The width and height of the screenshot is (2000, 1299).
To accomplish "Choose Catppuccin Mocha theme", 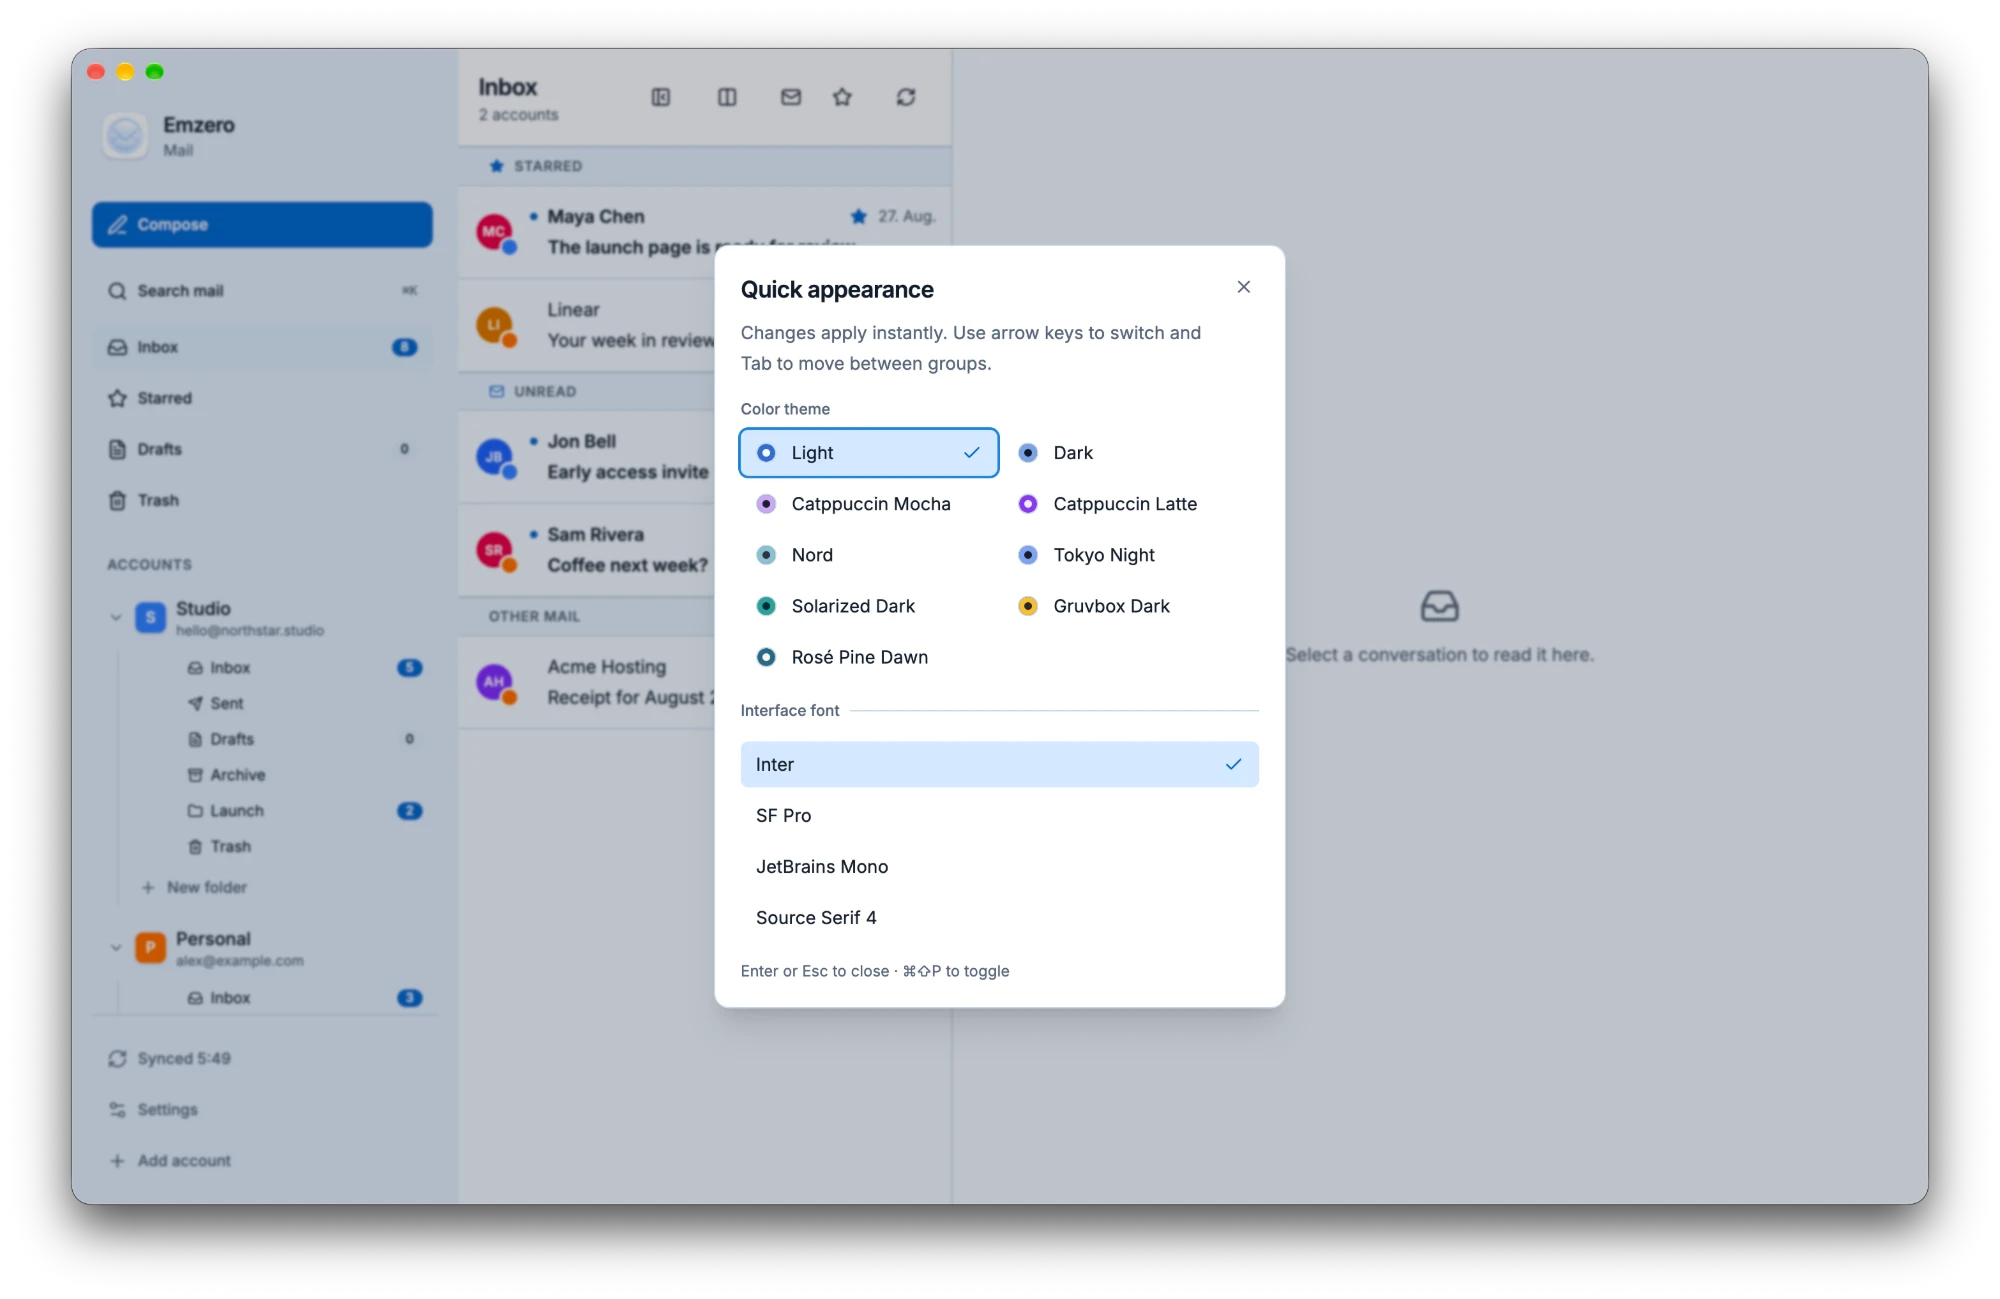I will coord(869,504).
